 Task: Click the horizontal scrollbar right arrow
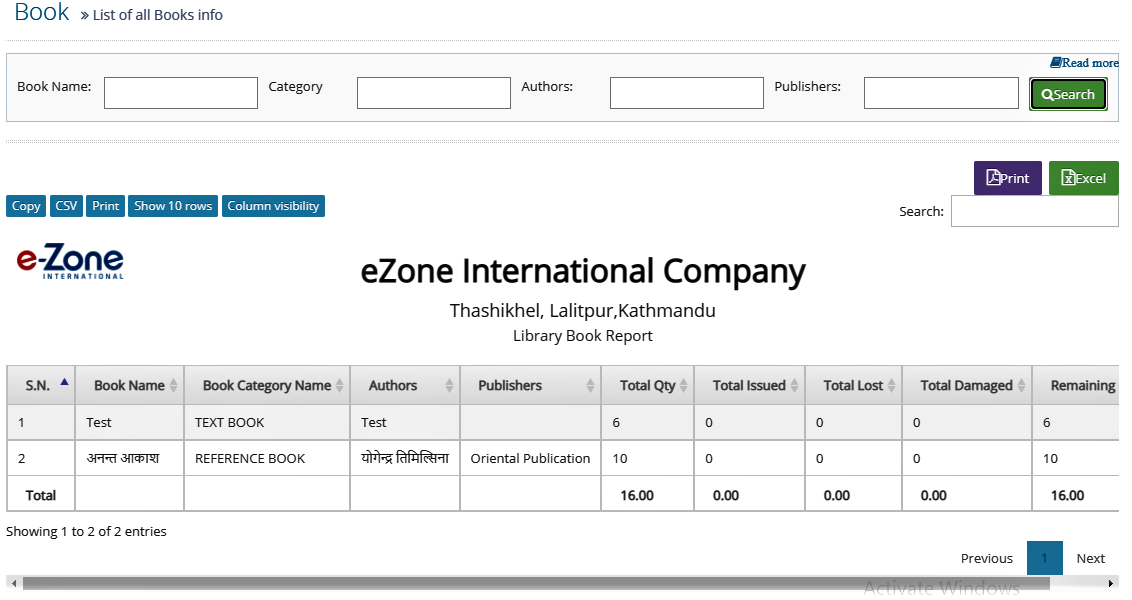click(x=1111, y=583)
